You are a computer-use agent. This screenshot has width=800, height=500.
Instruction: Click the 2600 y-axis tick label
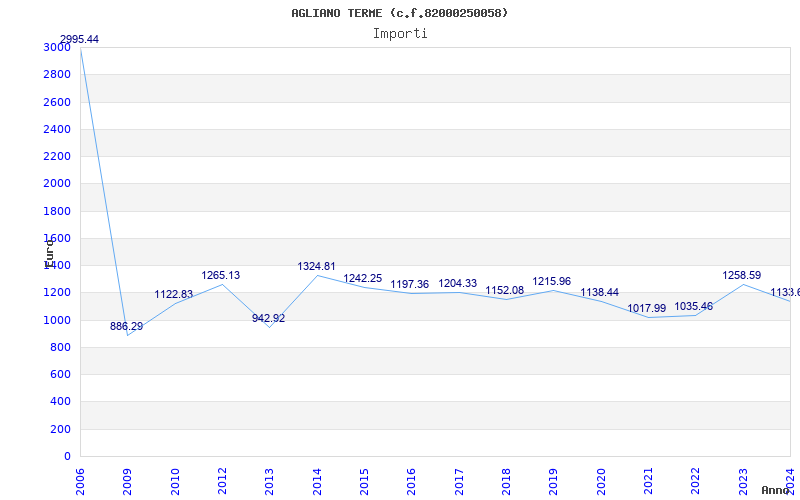click(57, 102)
